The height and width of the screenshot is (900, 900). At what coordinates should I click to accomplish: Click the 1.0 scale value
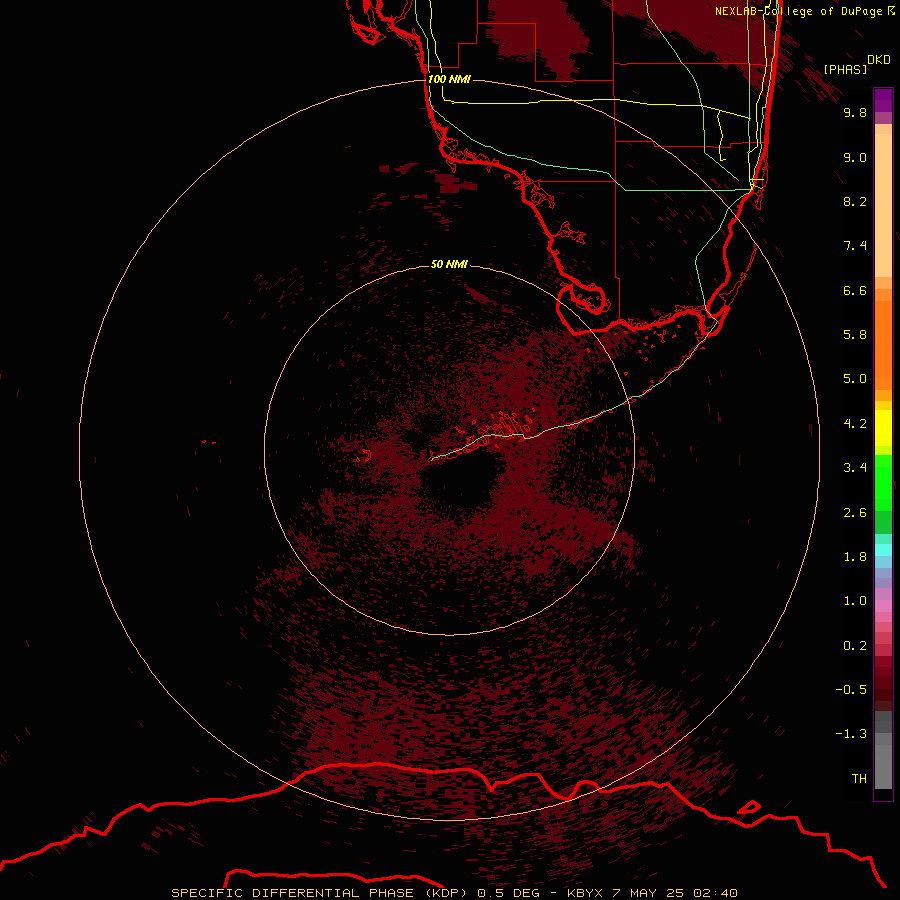[x=855, y=601]
